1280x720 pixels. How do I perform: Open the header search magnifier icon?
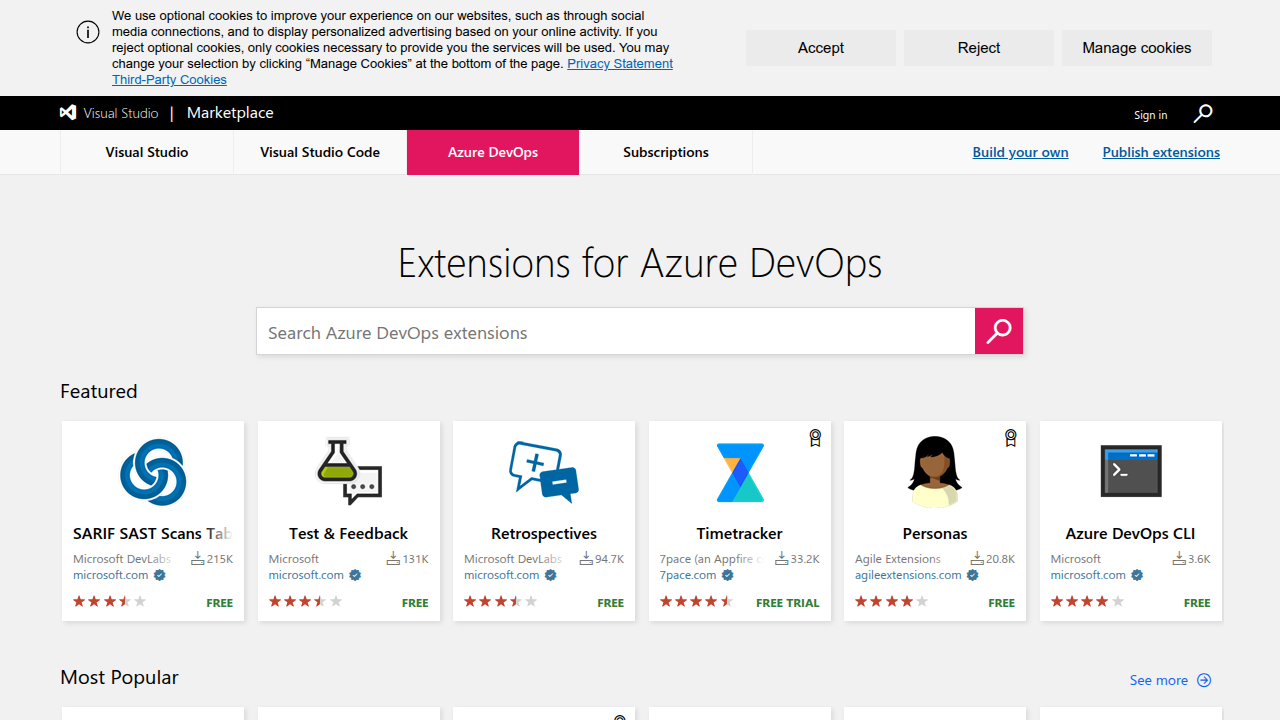(x=1203, y=113)
